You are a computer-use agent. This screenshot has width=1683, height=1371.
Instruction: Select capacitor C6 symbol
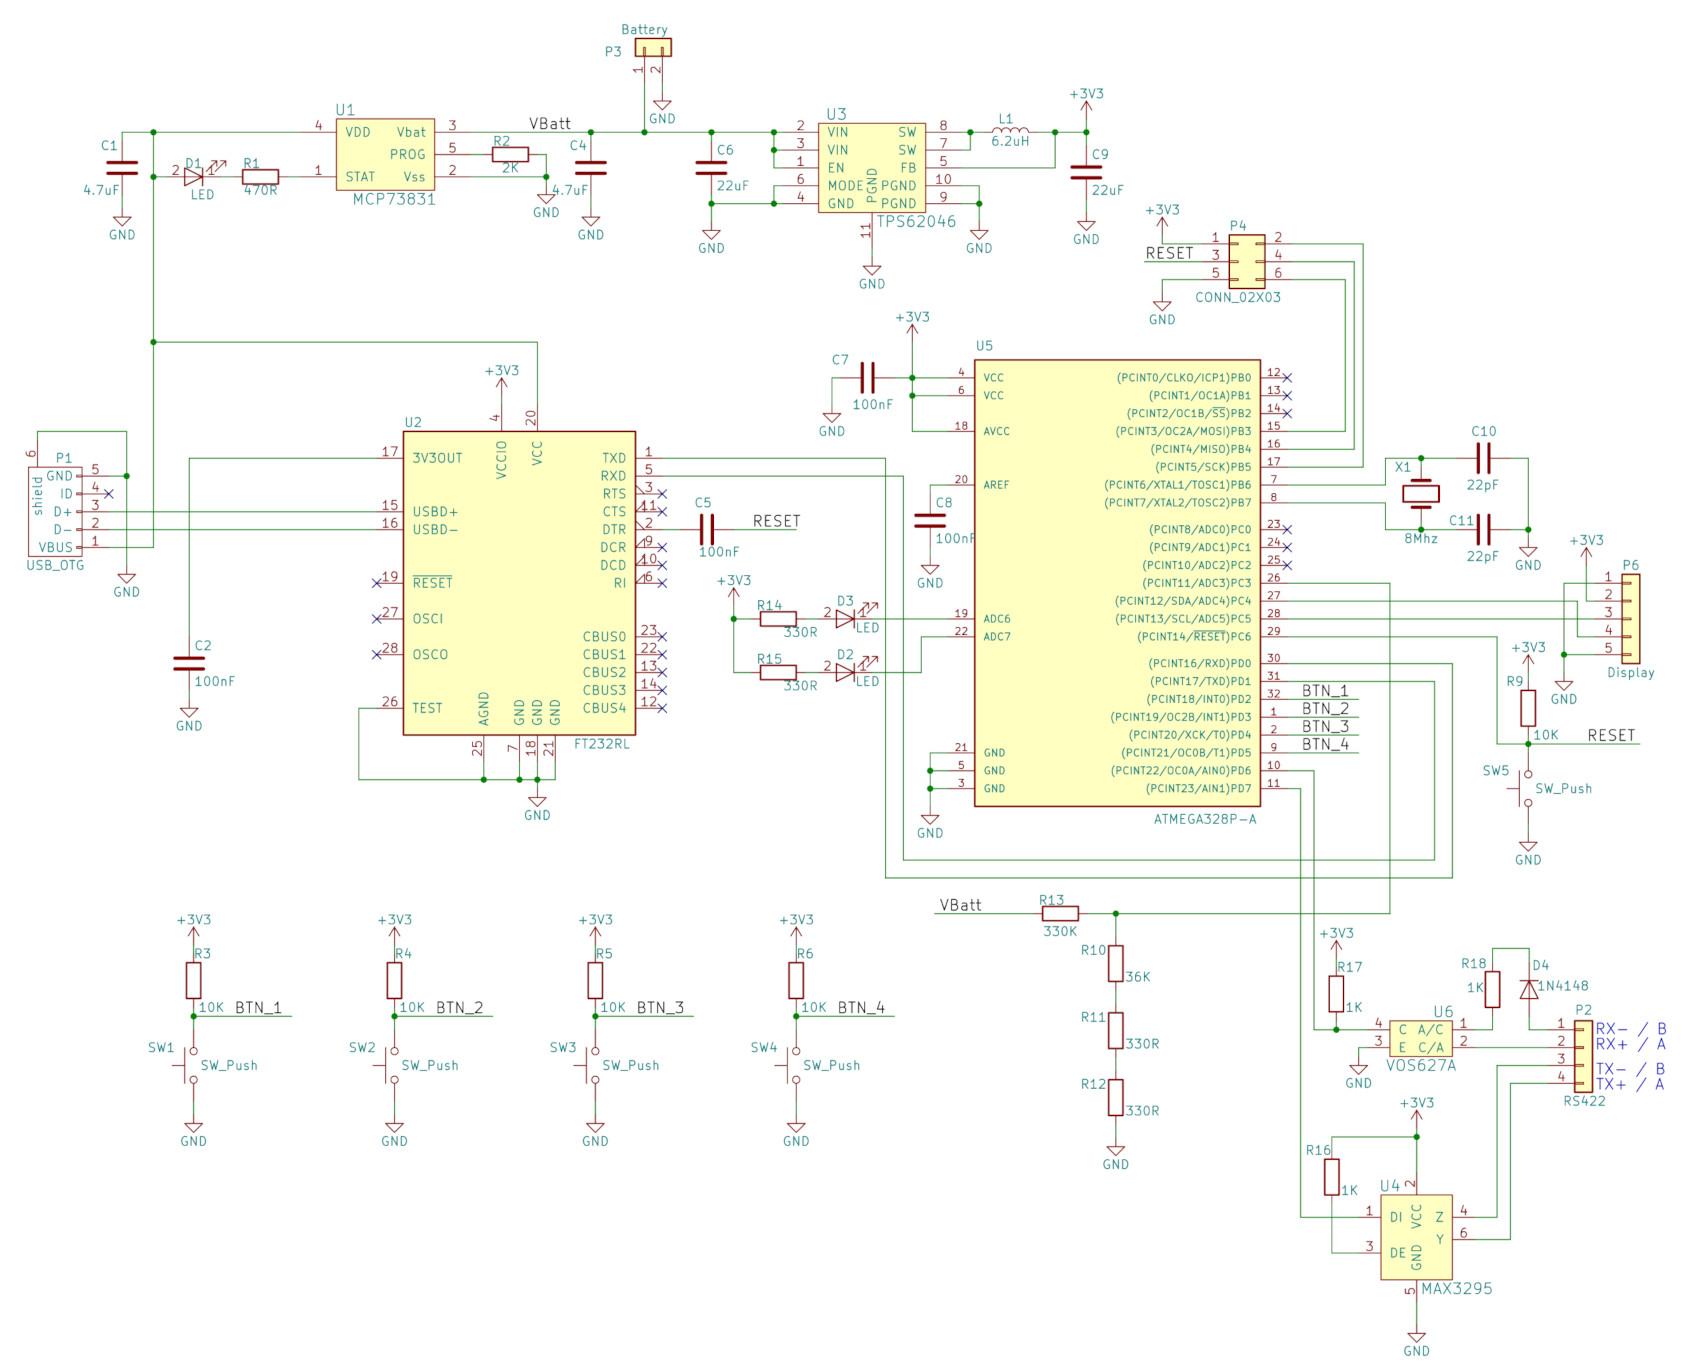[711, 167]
